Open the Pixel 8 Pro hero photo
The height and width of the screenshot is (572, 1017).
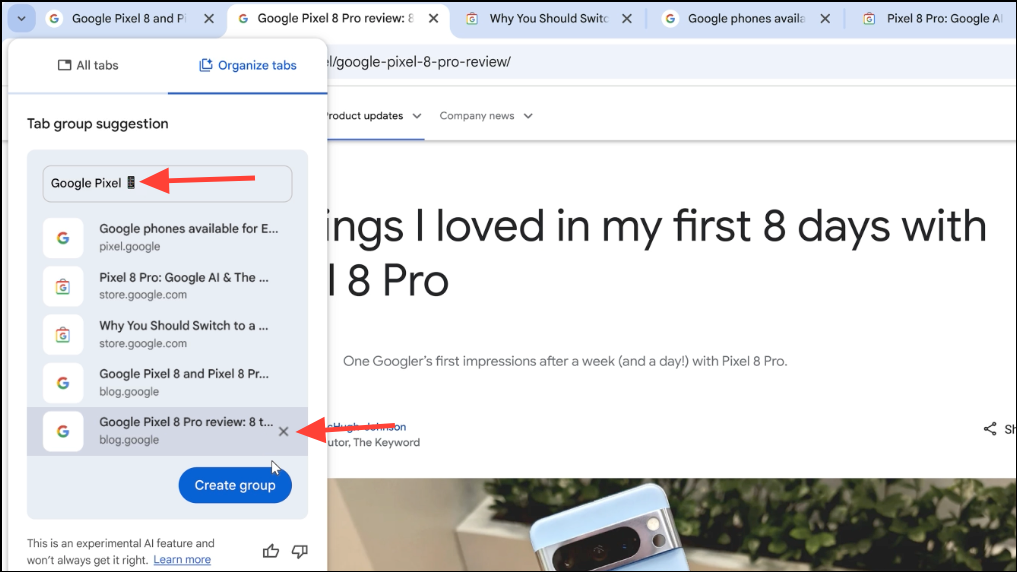point(671,525)
